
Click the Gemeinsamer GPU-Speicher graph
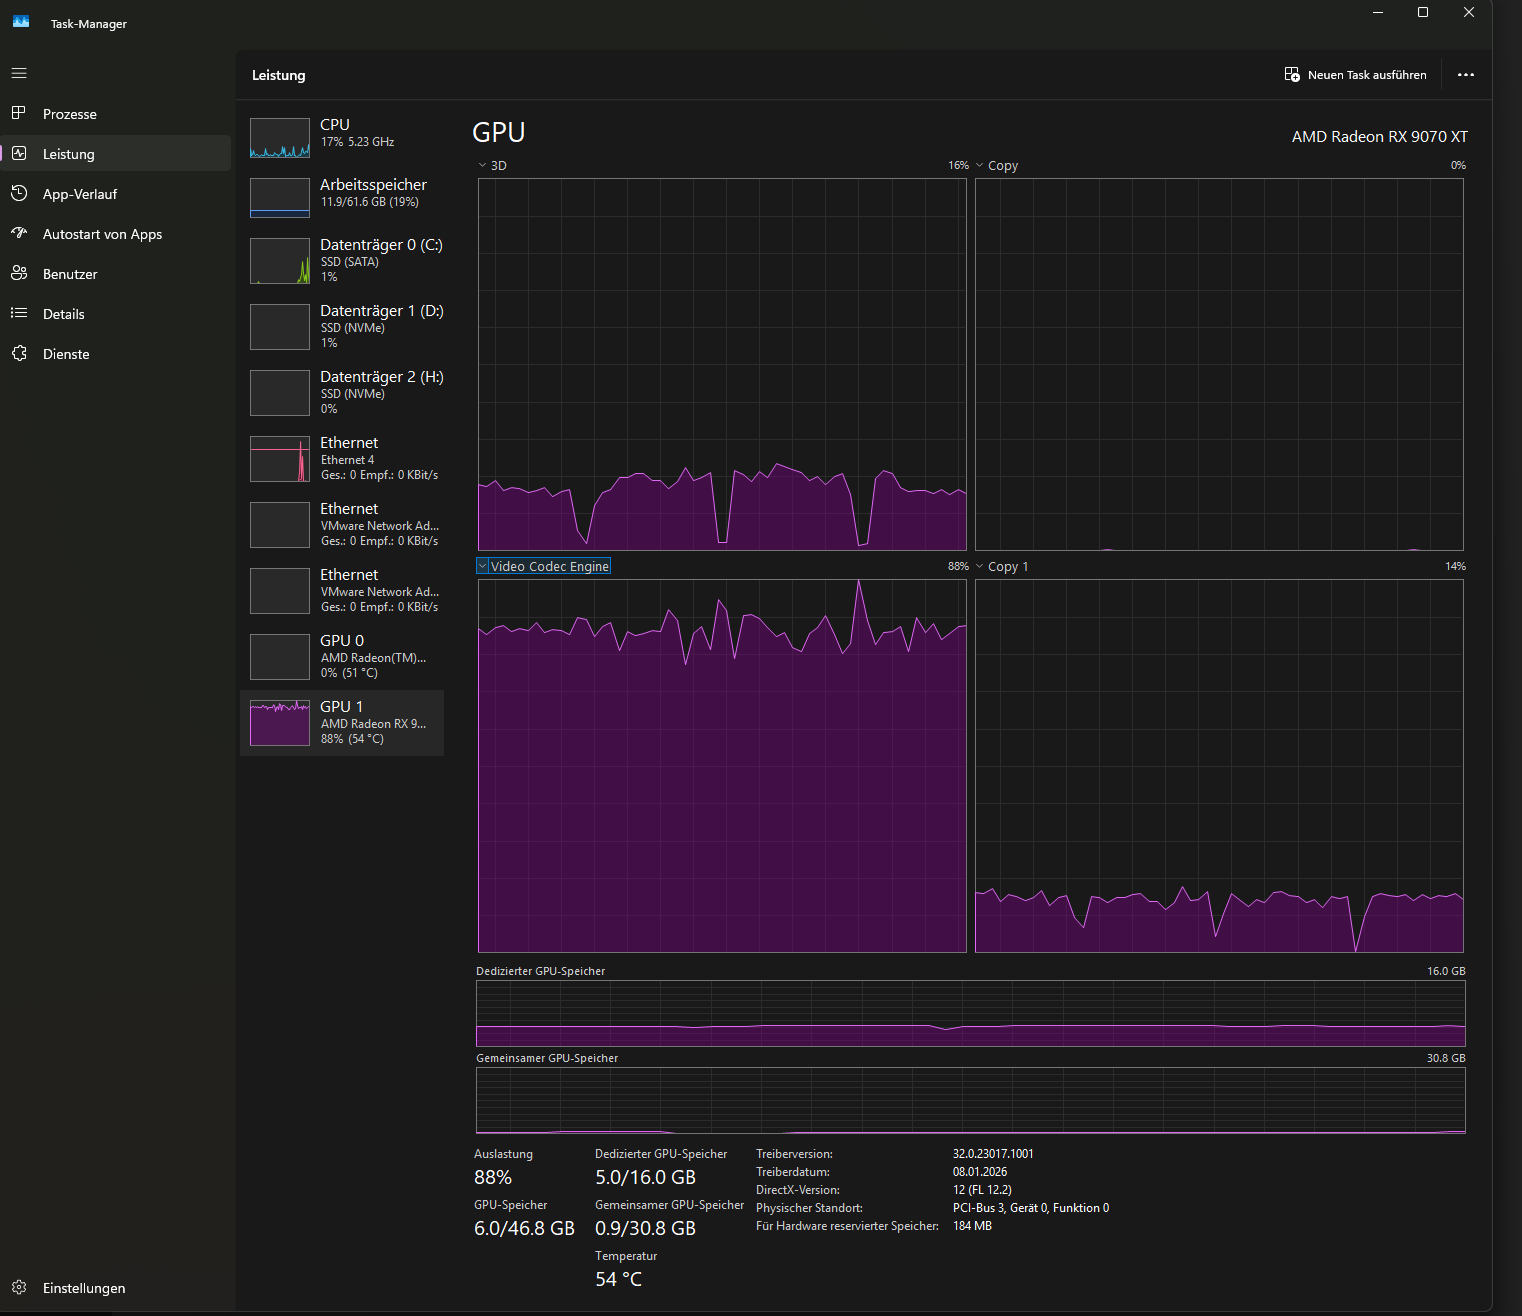point(971,1100)
